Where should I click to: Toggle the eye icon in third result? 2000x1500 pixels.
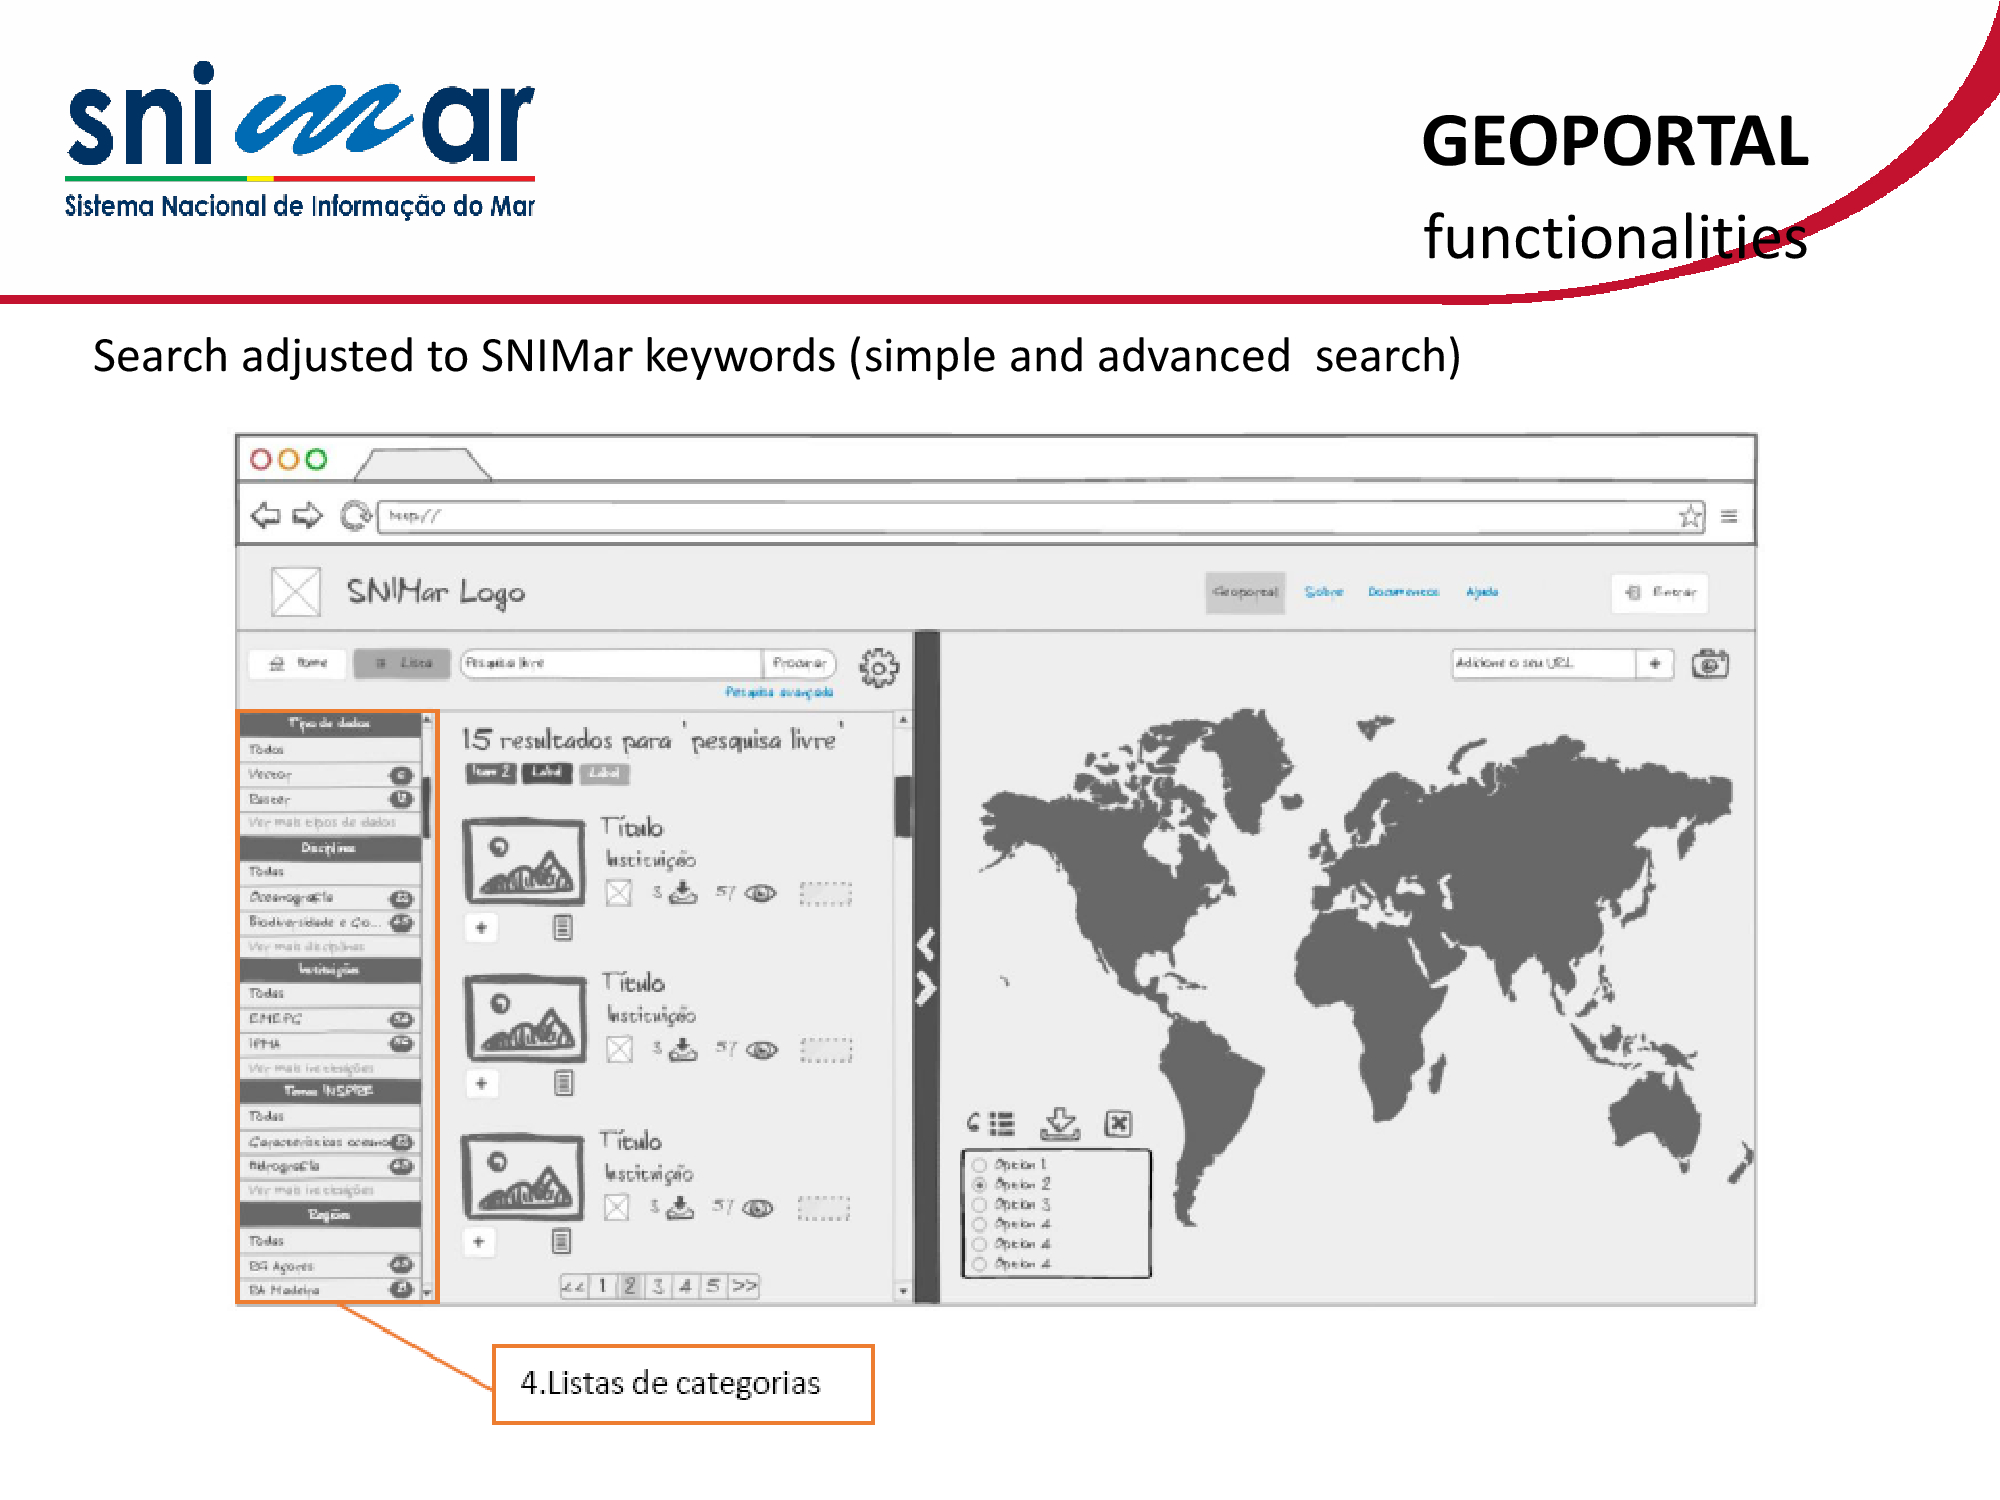point(758,1208)
